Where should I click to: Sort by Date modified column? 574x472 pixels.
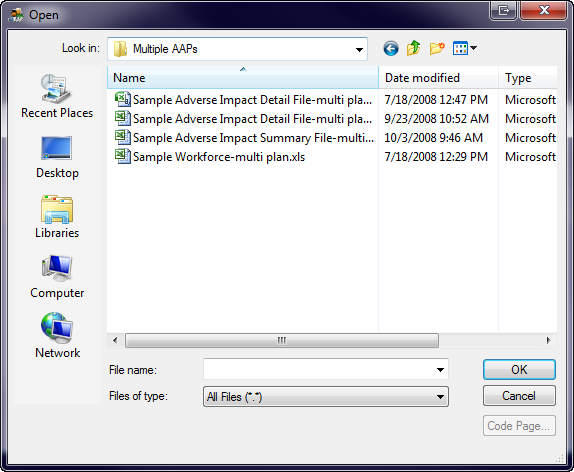(438, 78)
